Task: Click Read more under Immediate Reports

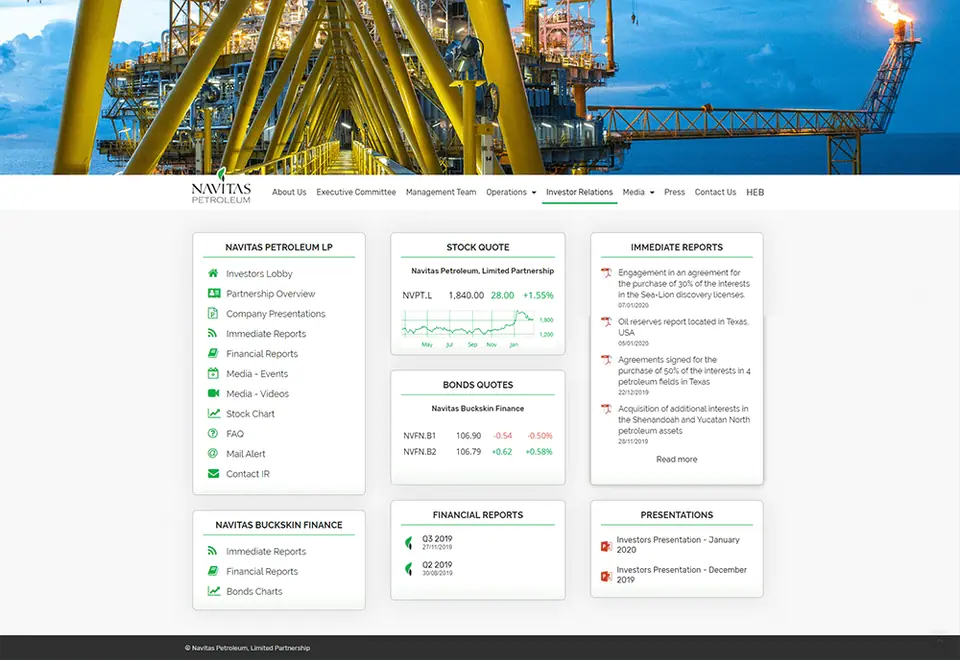Action: coord(677,459)
